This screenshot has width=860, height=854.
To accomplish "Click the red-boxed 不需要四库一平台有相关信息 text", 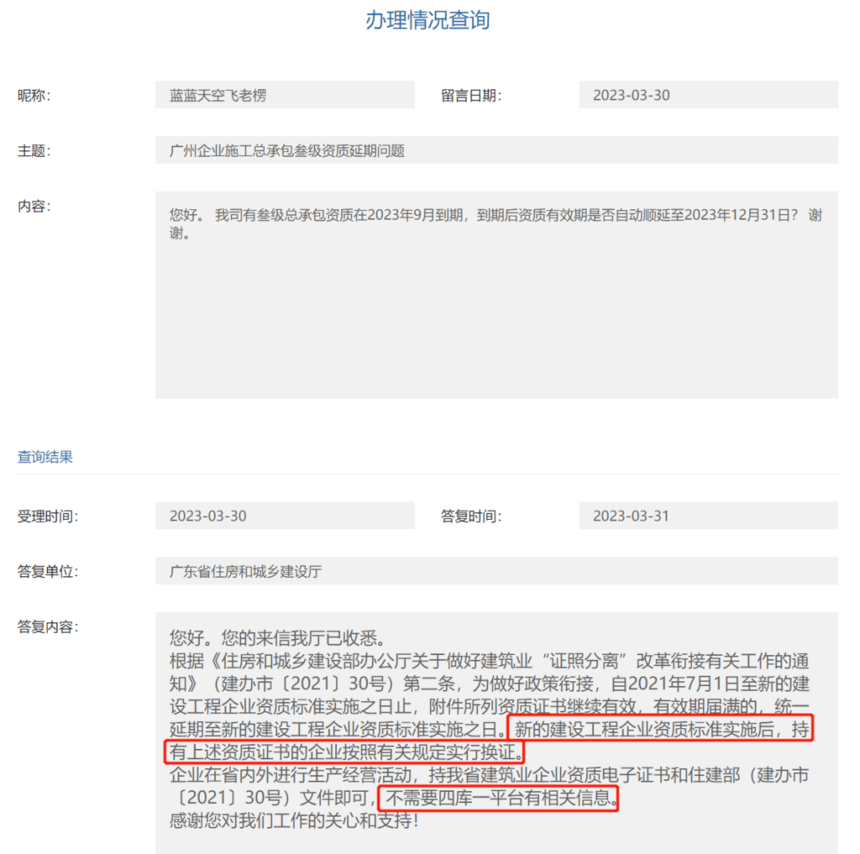I will (x=498, y=798).
